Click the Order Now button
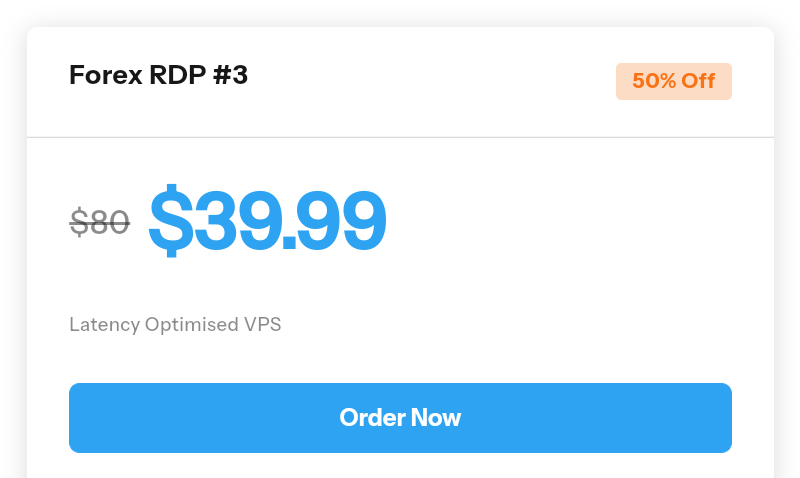 [x=400, y=418]
